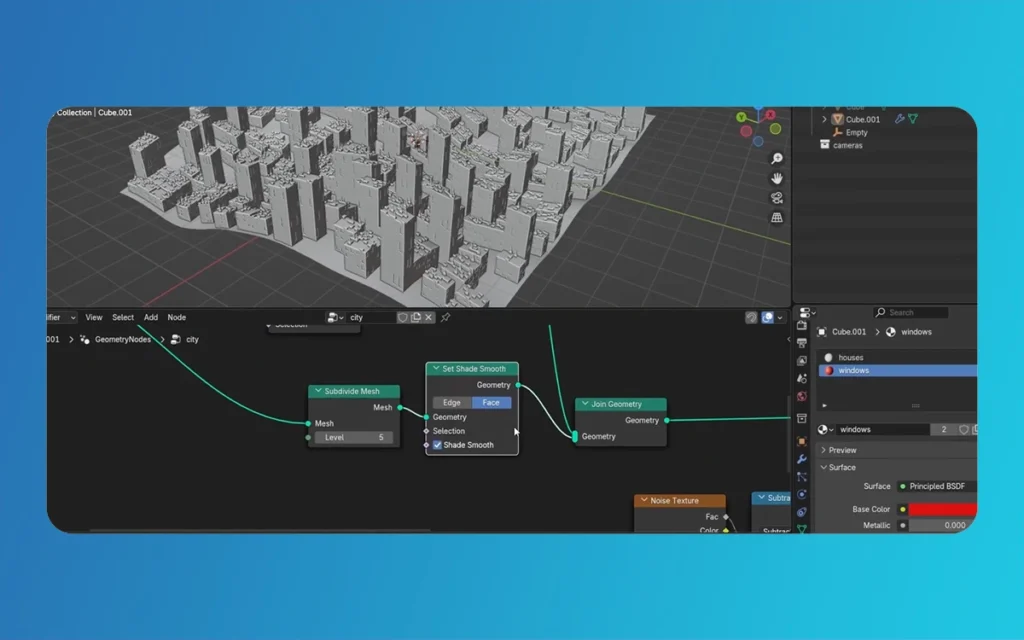
Task: Open the Physics properties tab icon
Action: [x=802, y=494]
